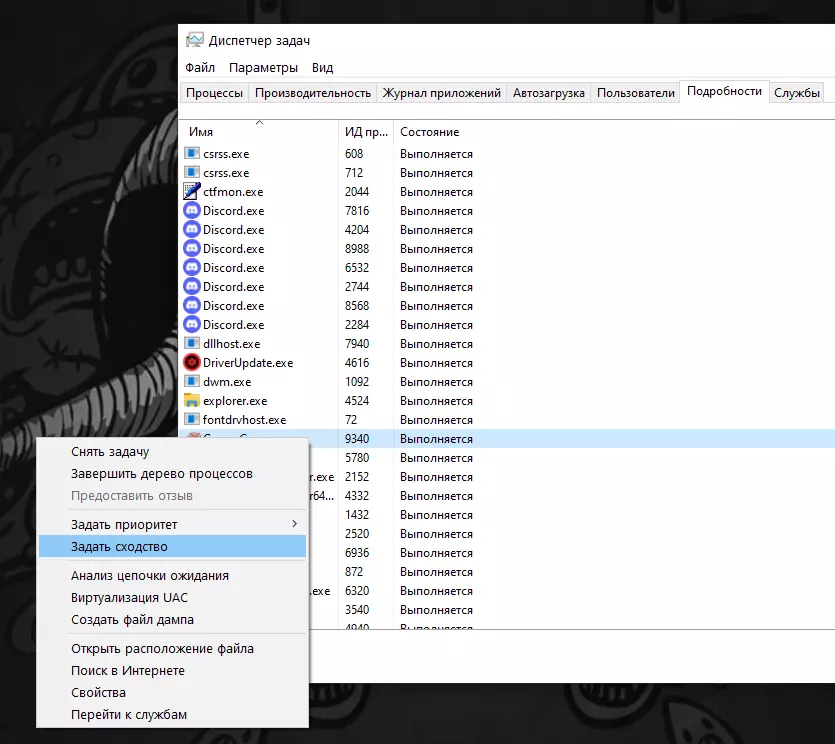Click the Discord icon for PID 2744

click(192, 287)
